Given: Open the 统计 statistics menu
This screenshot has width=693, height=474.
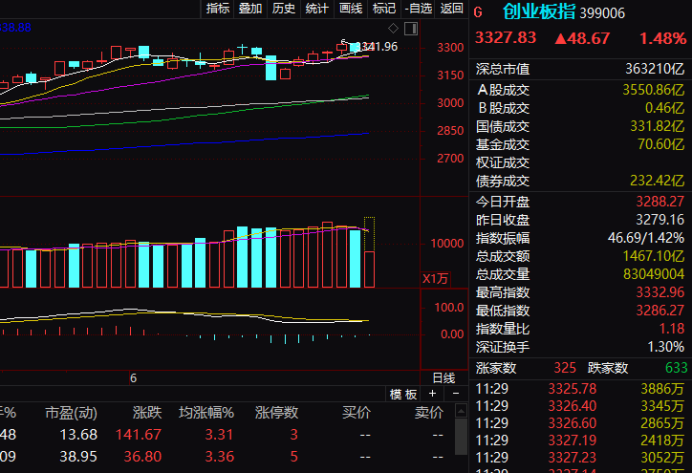Looking at the screenshot, I should click(x=317, y=8).
